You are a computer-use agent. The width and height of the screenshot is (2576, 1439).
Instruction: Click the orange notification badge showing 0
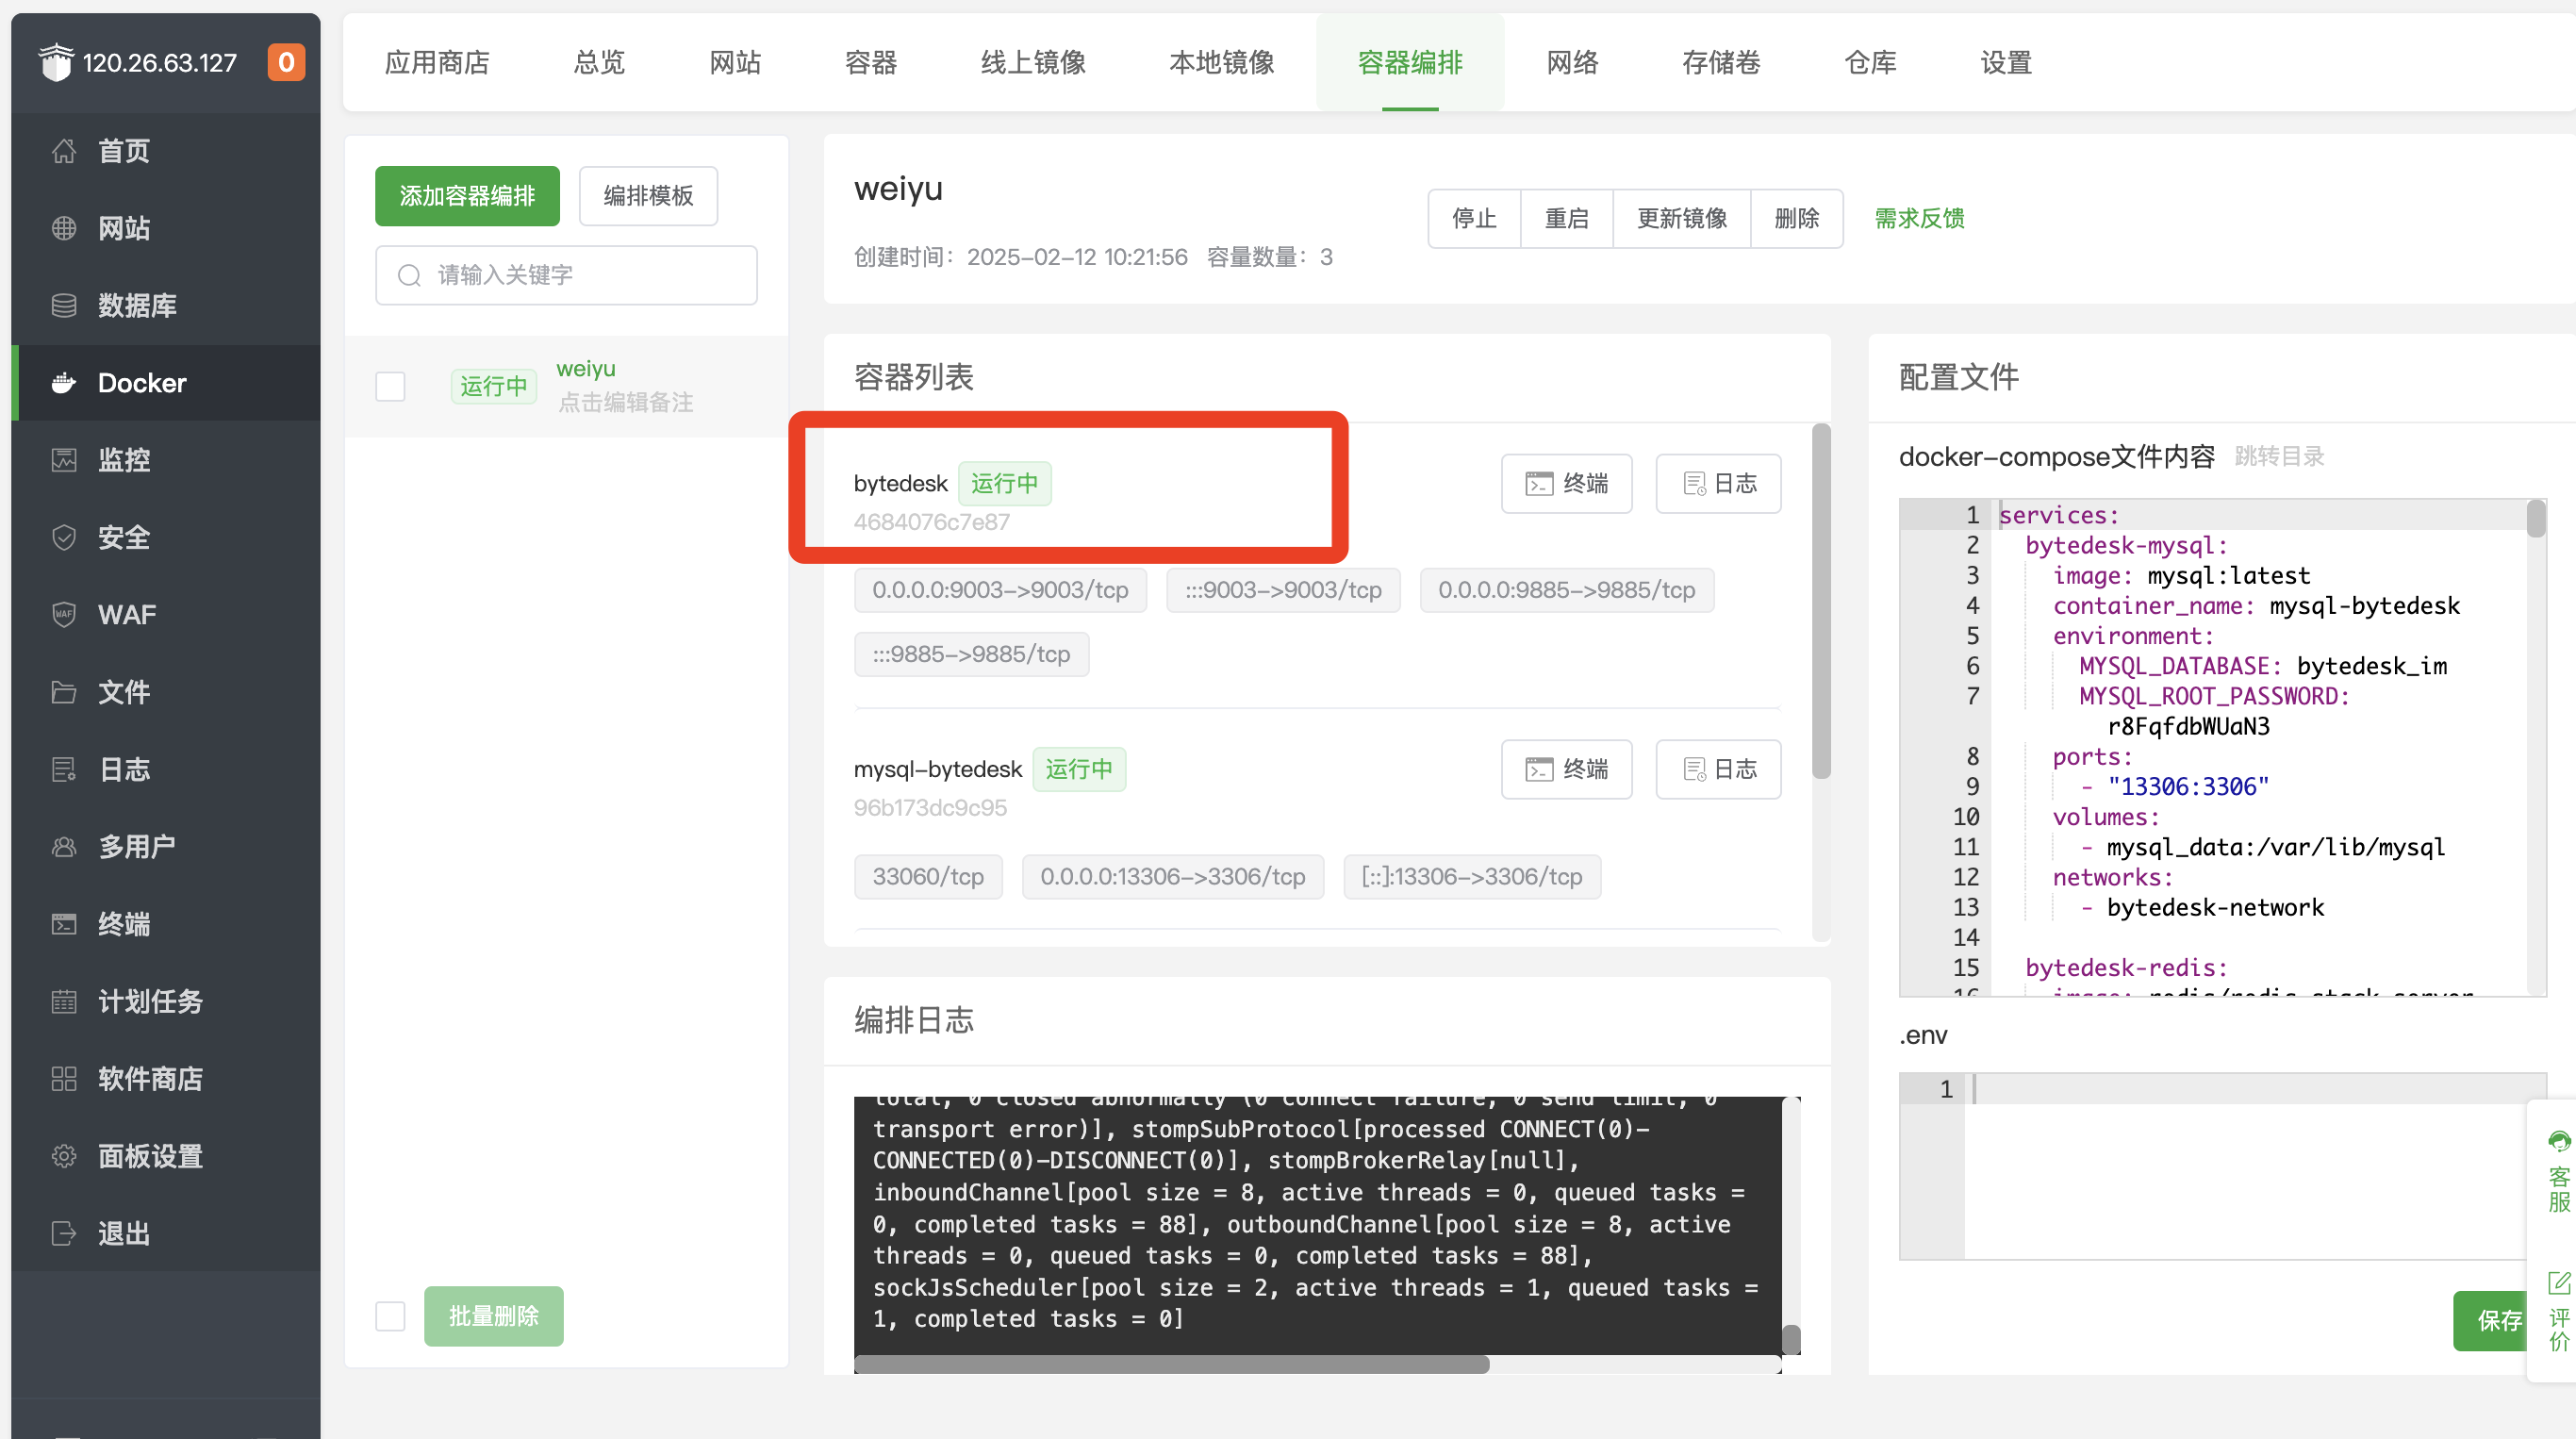pos(286,62)
